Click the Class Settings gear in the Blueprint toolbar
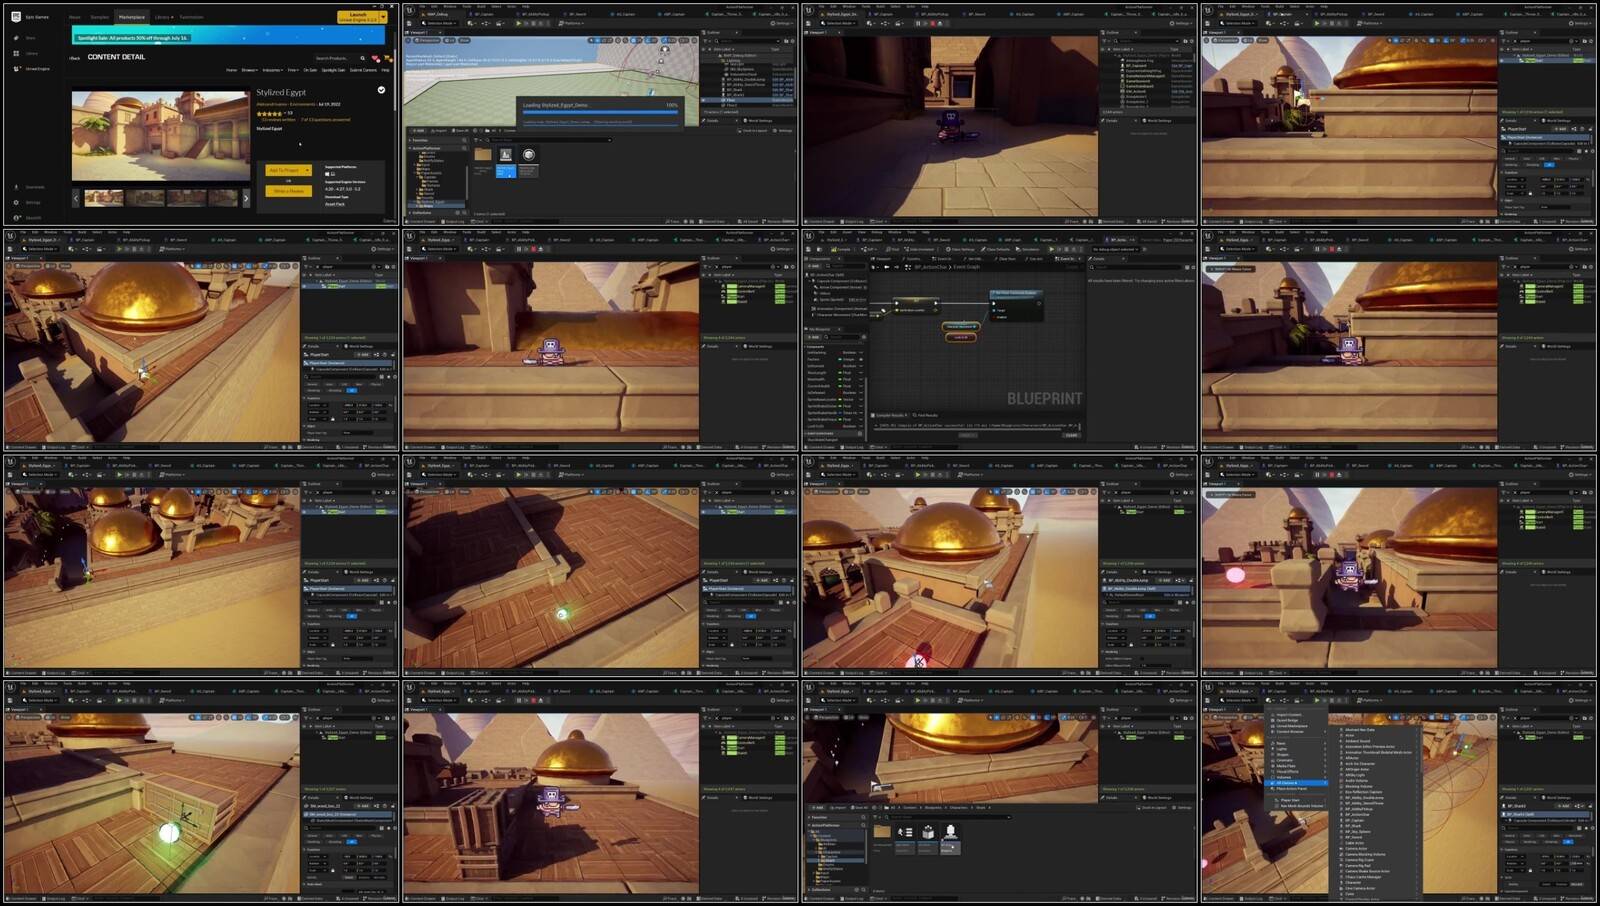 click(948, 249)
